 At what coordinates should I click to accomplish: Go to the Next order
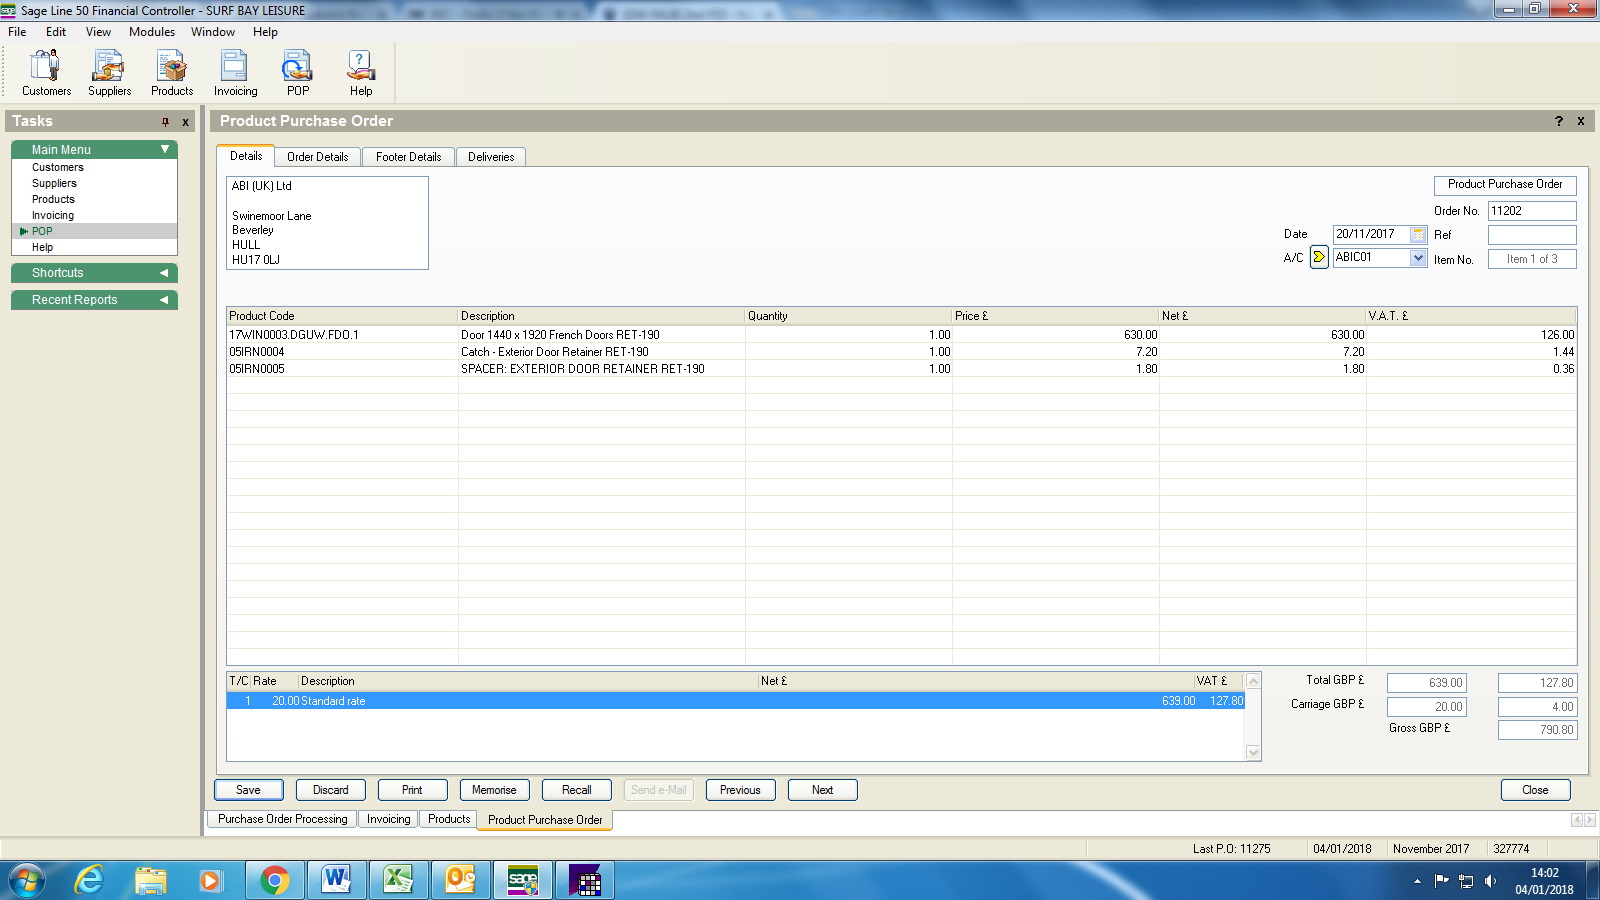[x=822, y=790]
